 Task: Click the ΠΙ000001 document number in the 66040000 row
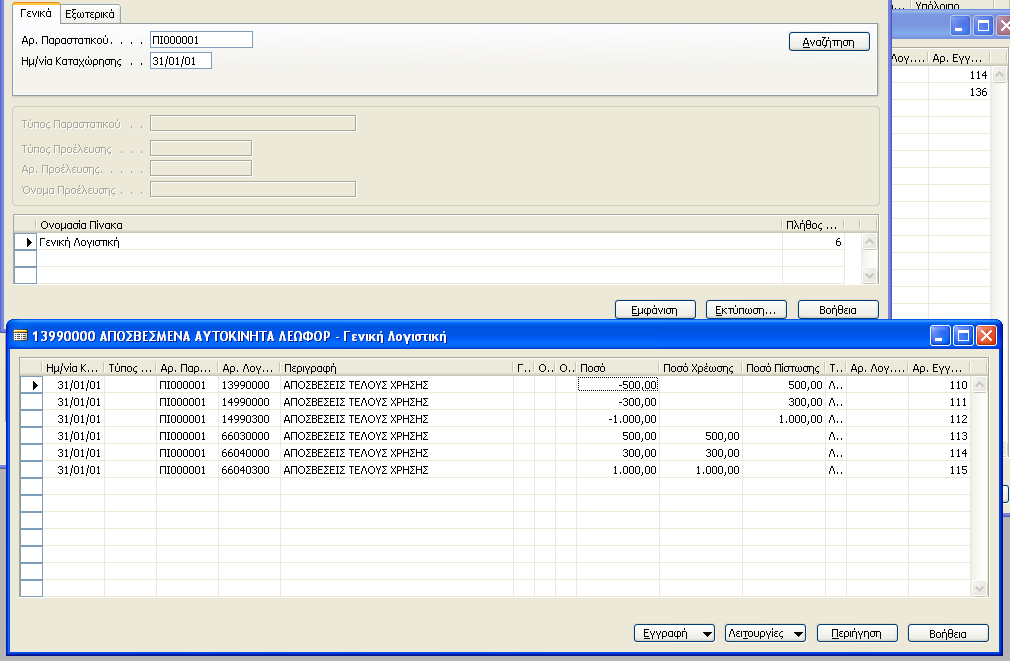(x=187, y=453)
